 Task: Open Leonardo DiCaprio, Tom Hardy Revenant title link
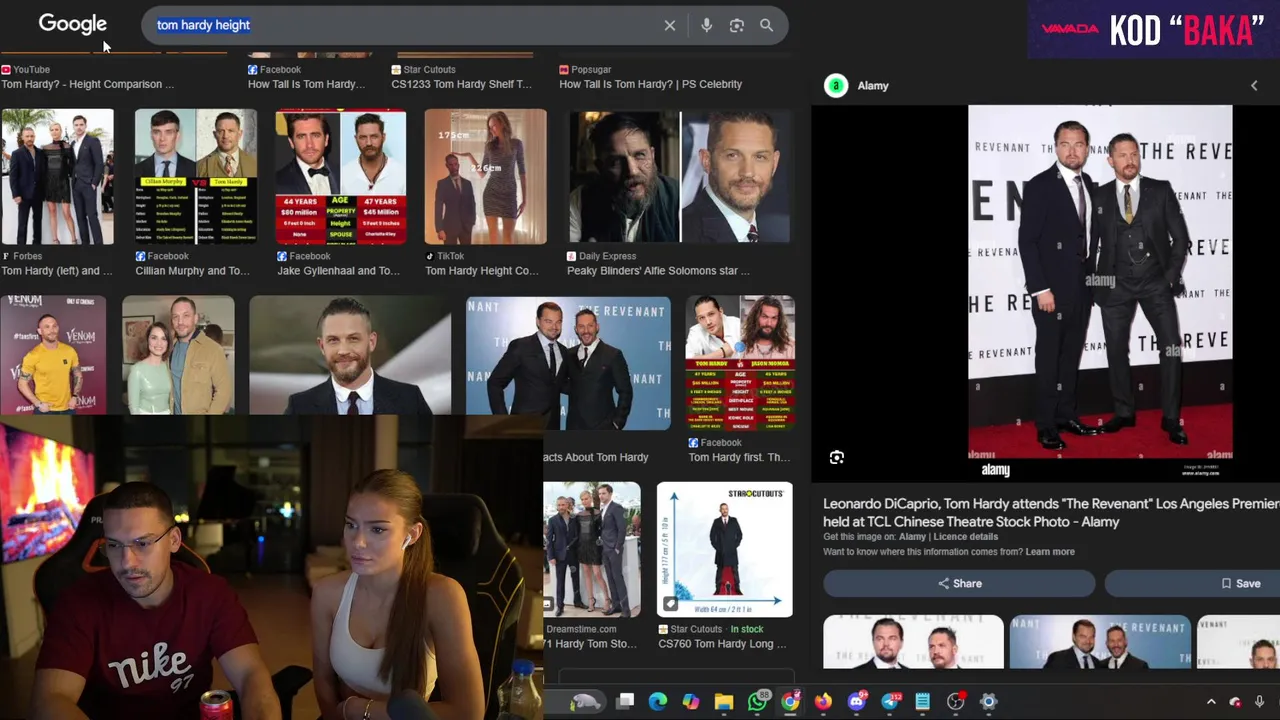click(1051, 512)
